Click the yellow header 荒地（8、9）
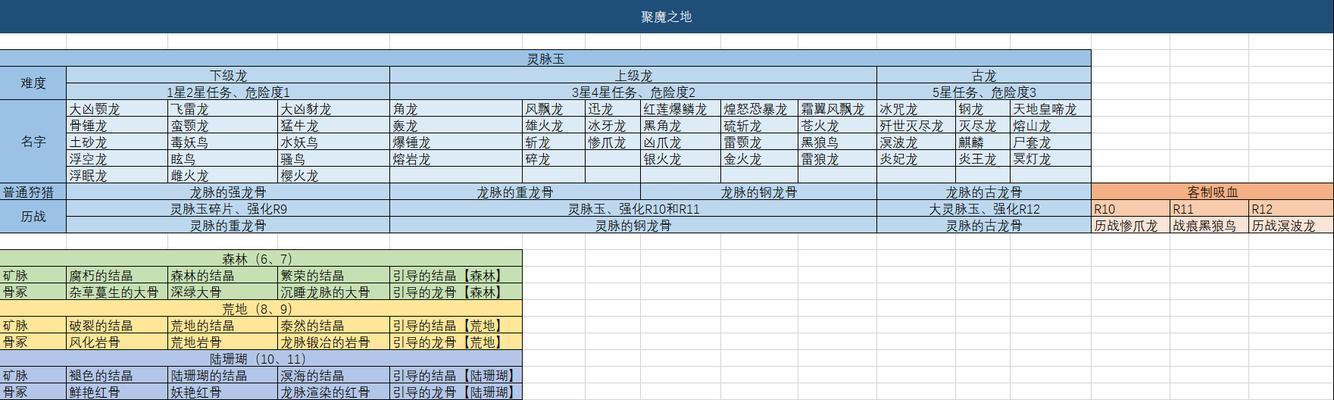The image size is (1334, 400). coord(261,308)
